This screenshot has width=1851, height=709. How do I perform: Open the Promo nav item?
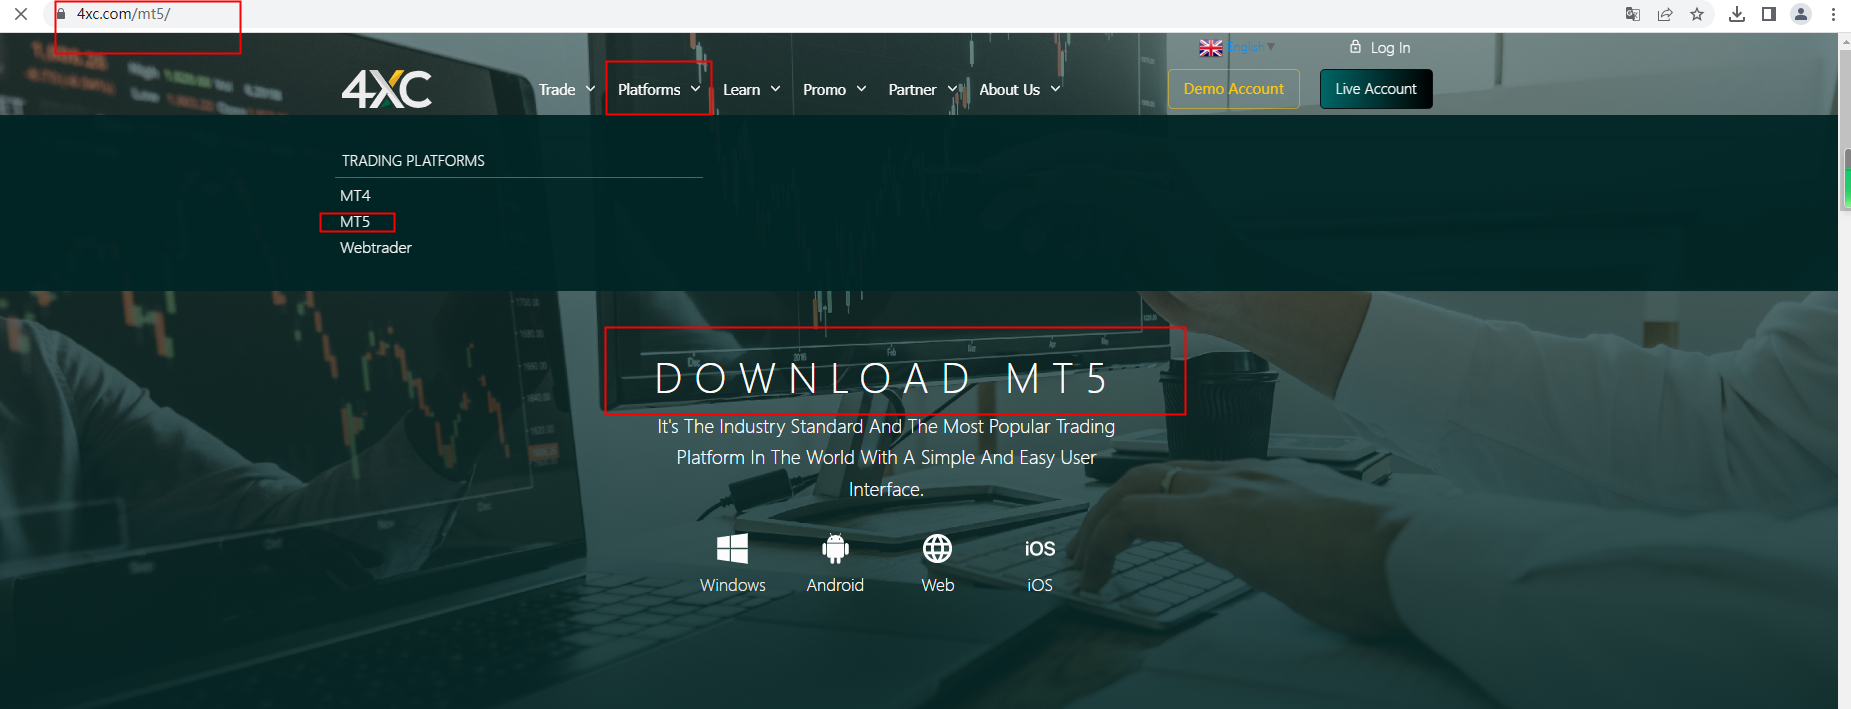824,89
